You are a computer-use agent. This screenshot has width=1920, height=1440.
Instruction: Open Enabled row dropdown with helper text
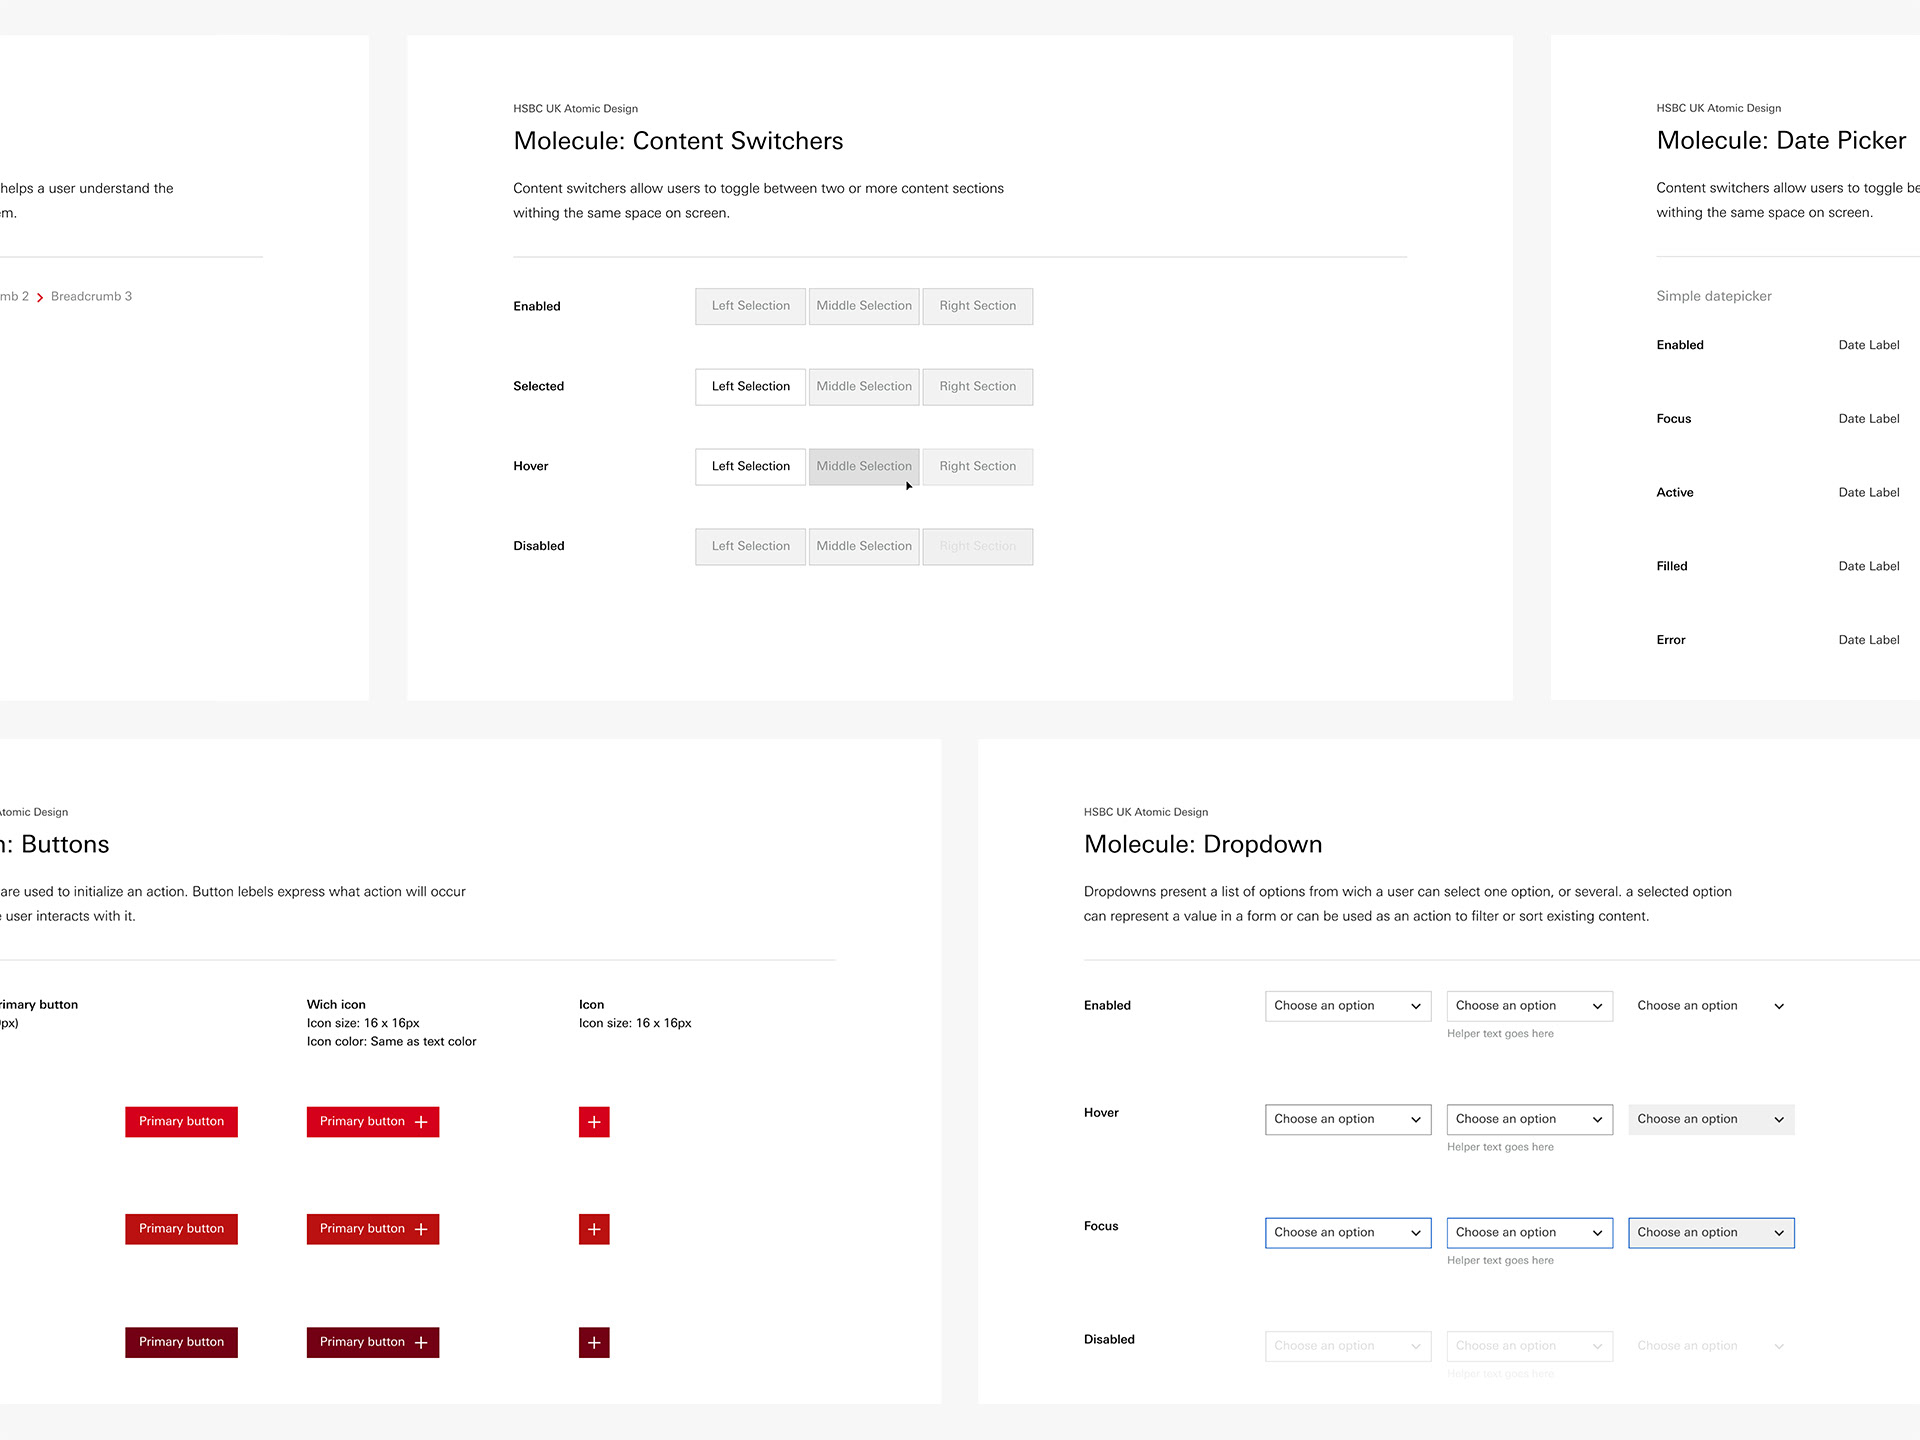click(x=1530, y=1006)
